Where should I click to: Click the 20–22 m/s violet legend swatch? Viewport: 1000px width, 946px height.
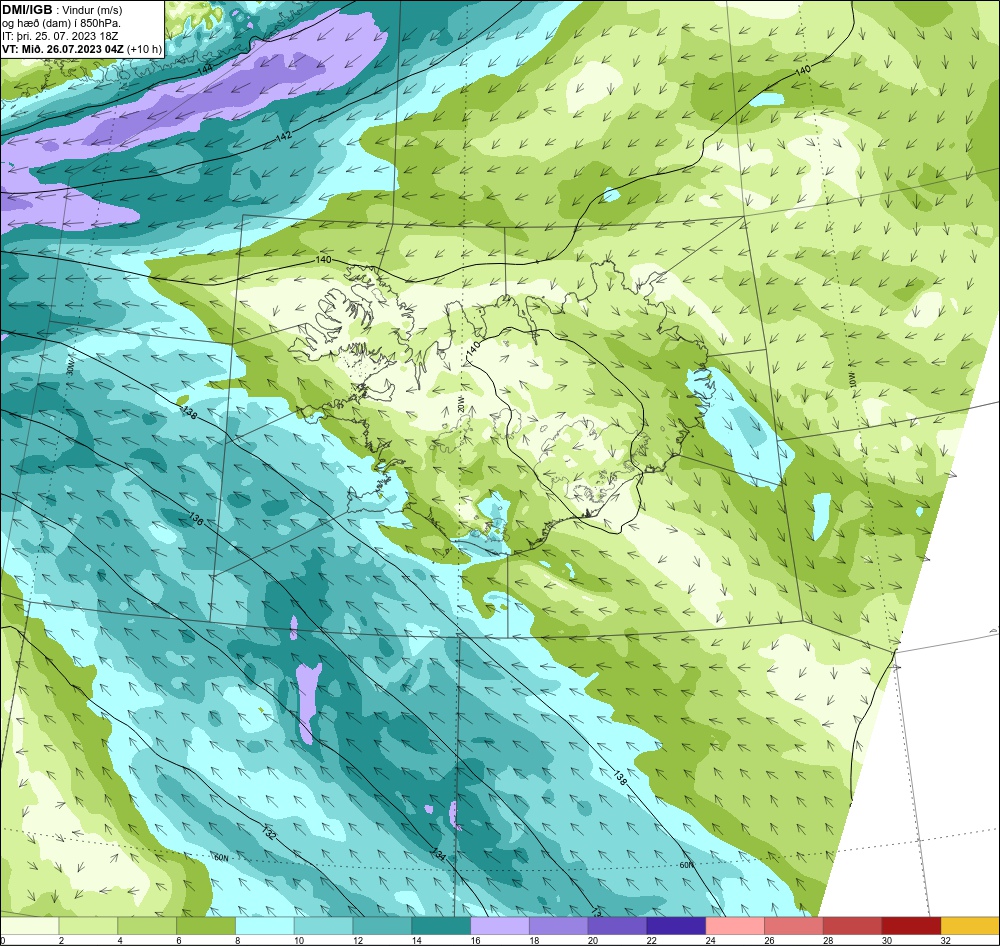(x=617, y=926)
